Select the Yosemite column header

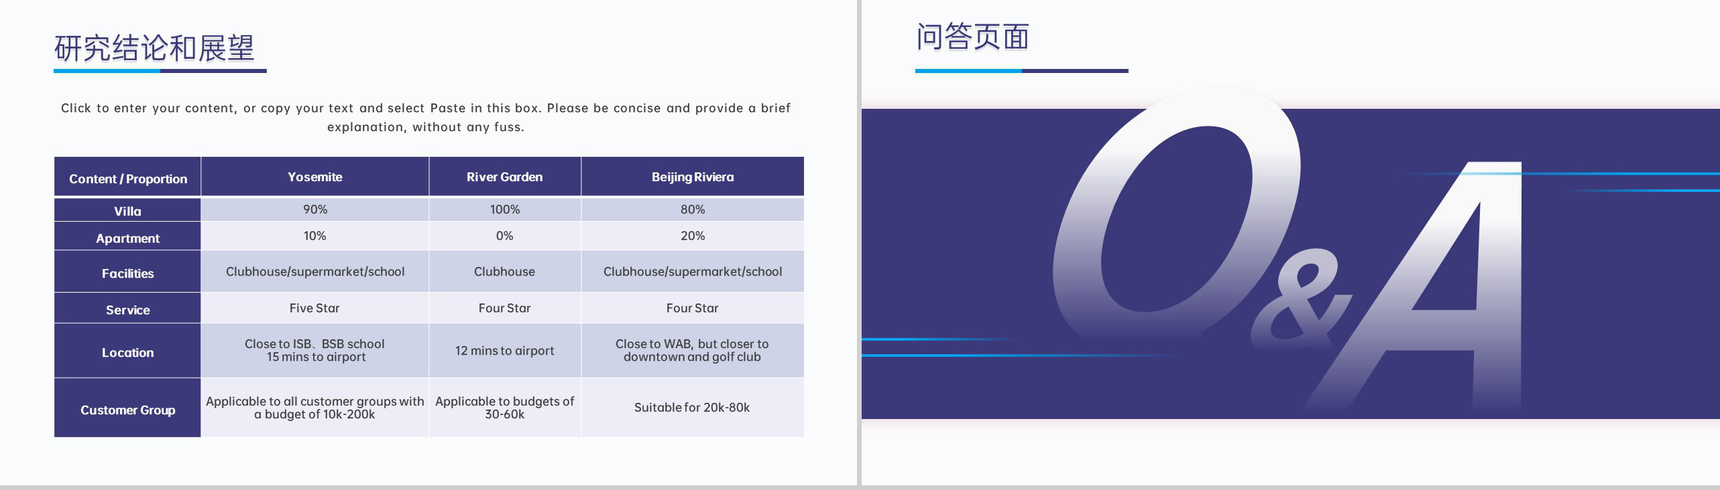click(x=315, y=177)
